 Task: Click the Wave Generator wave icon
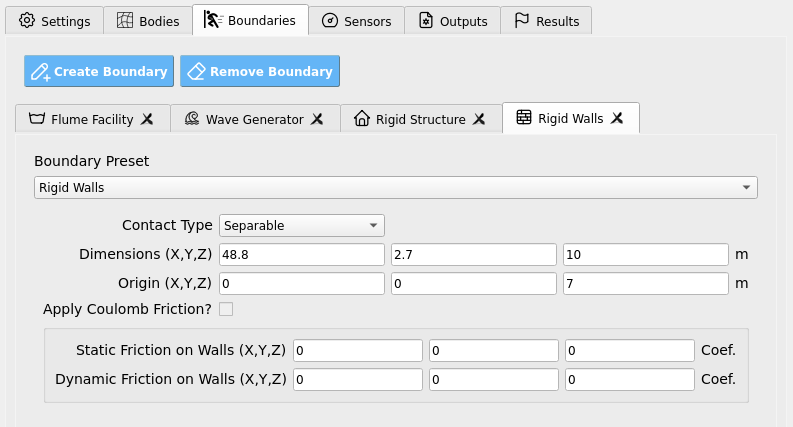(x=192, y=119)
